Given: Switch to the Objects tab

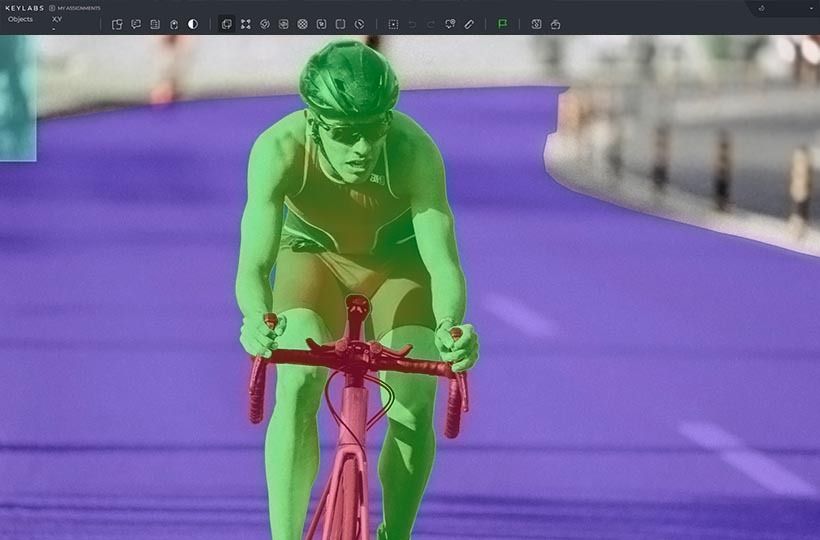Looking at the screenshot, I should click(x=20, y=19).
